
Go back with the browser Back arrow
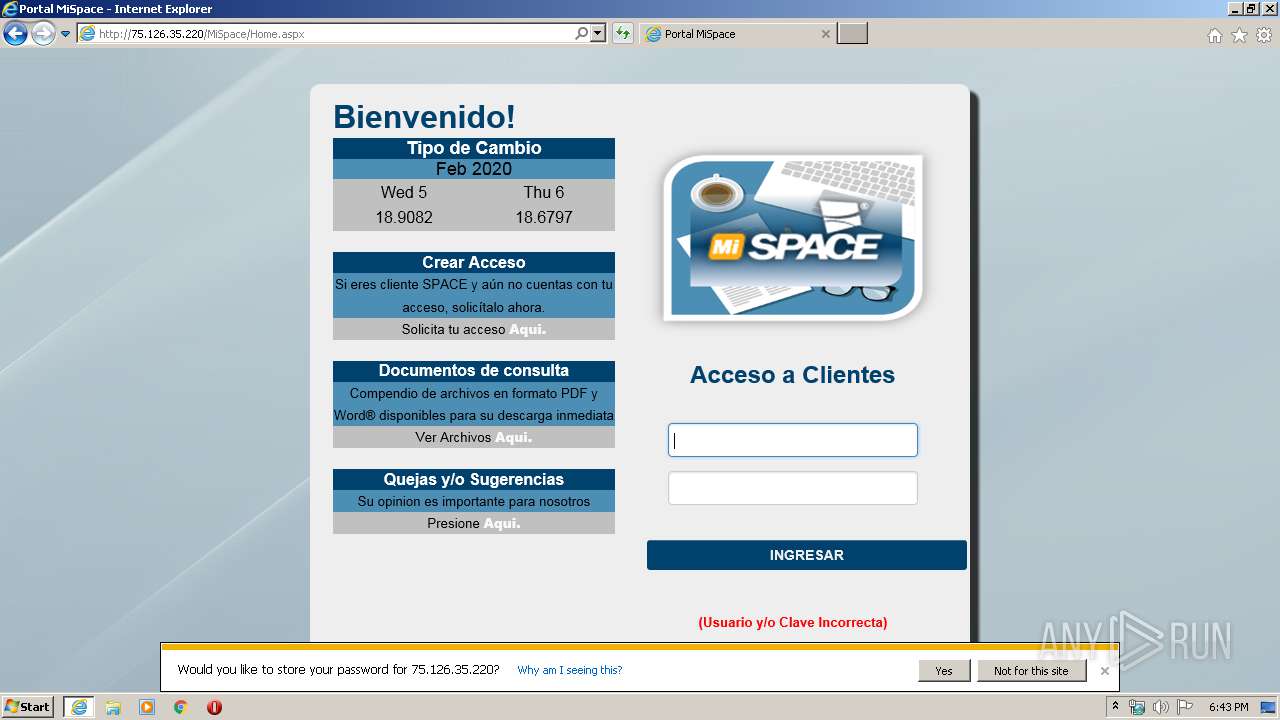coord(15,34)
